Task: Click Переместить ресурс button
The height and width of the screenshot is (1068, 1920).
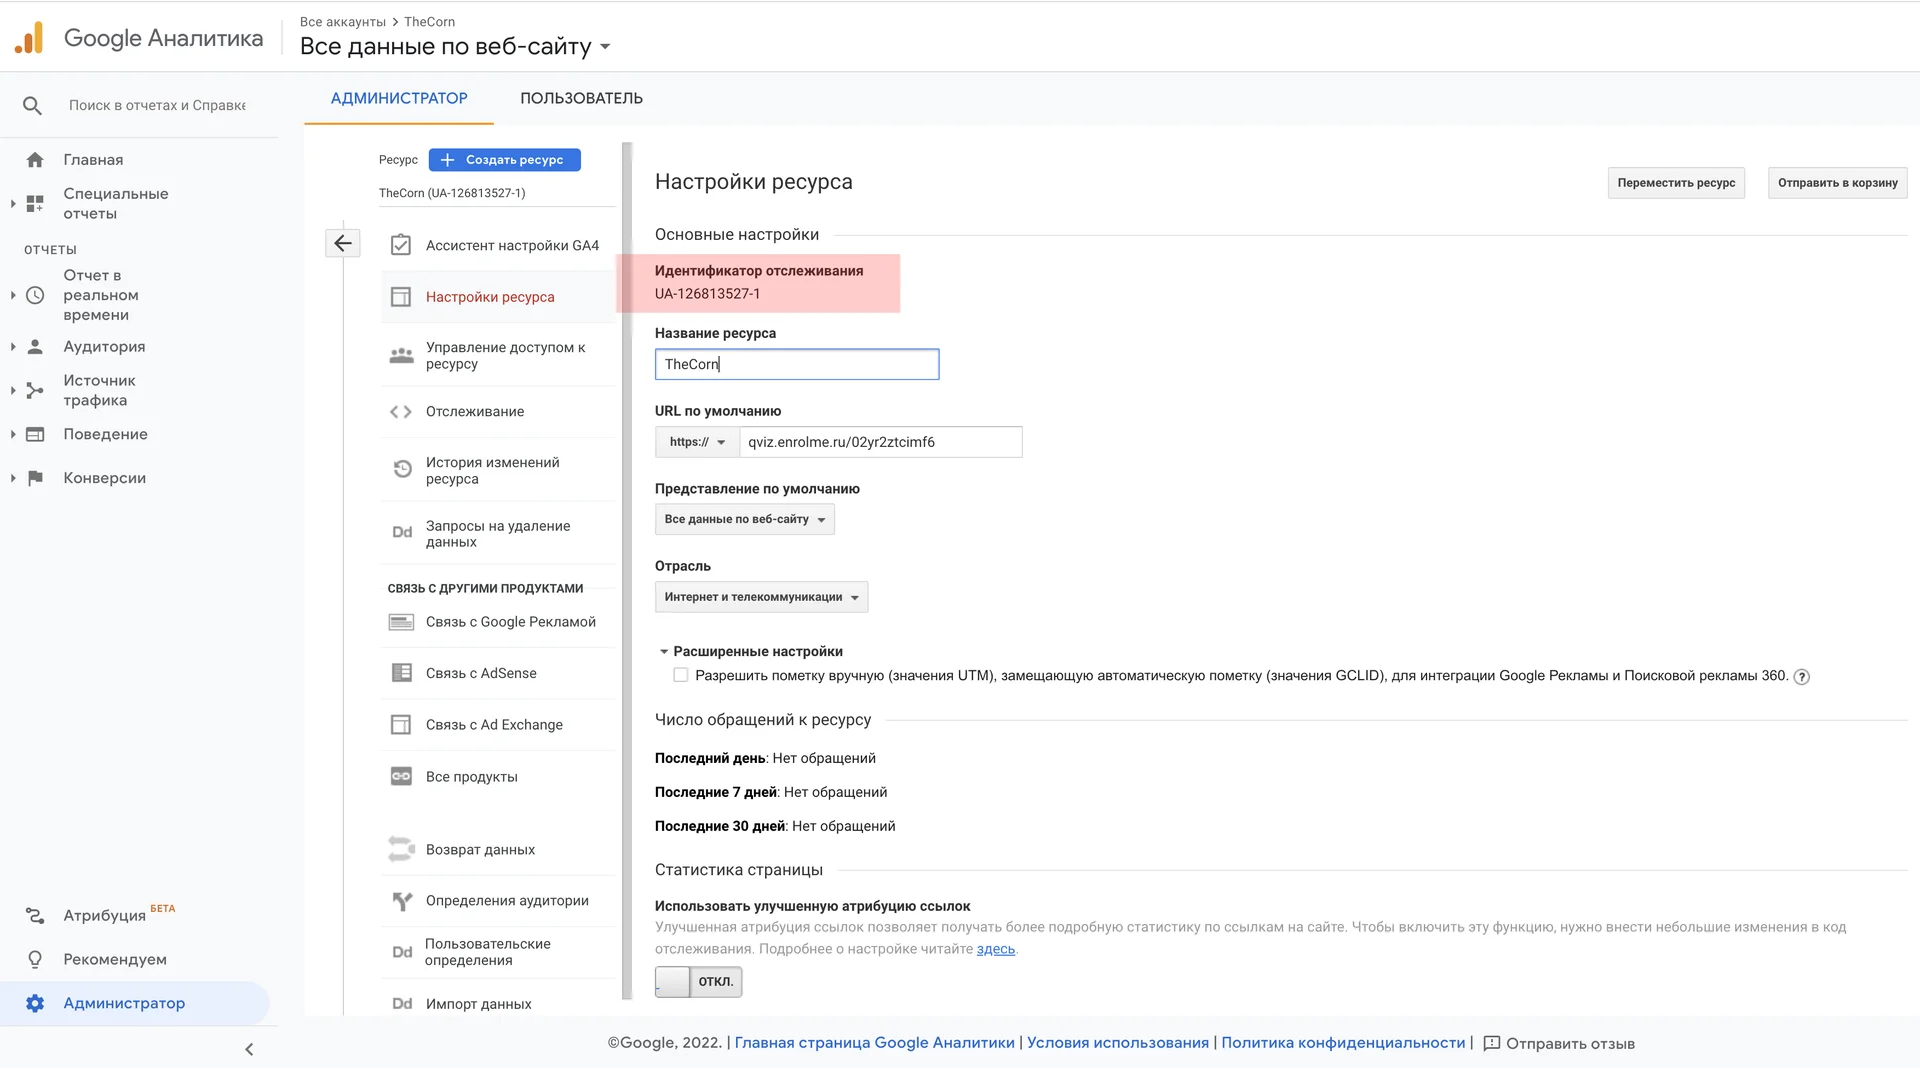Action: [1676, 183]
